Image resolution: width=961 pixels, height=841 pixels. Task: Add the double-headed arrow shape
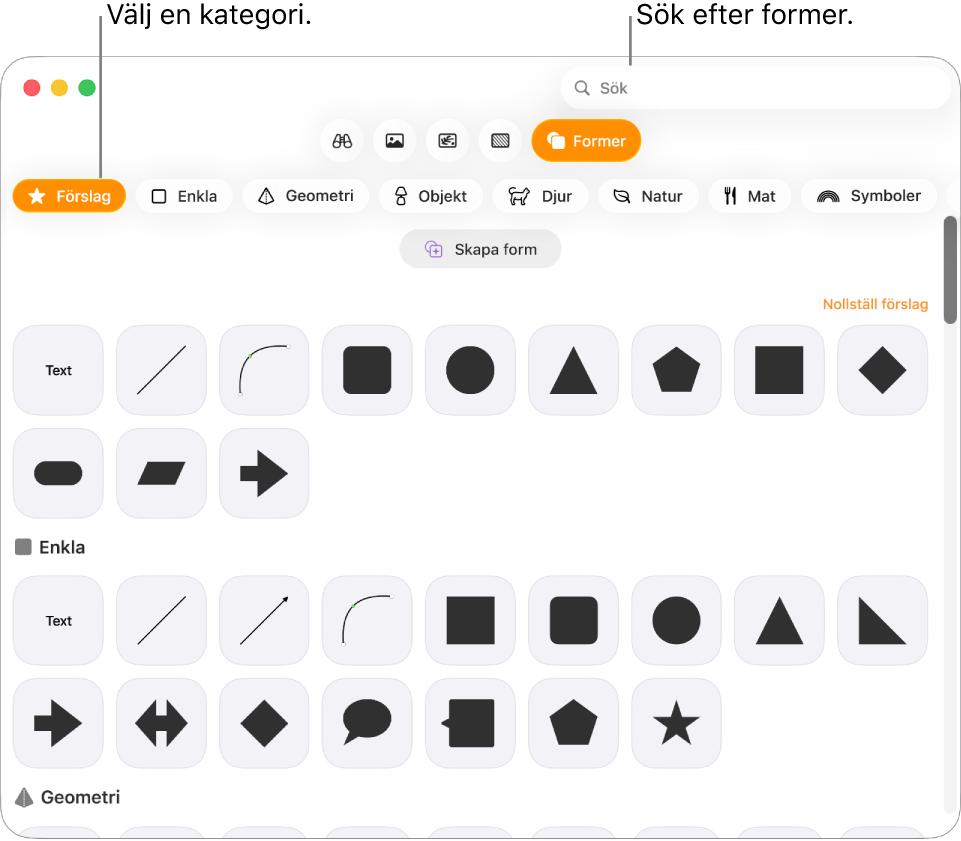point(161,723)
